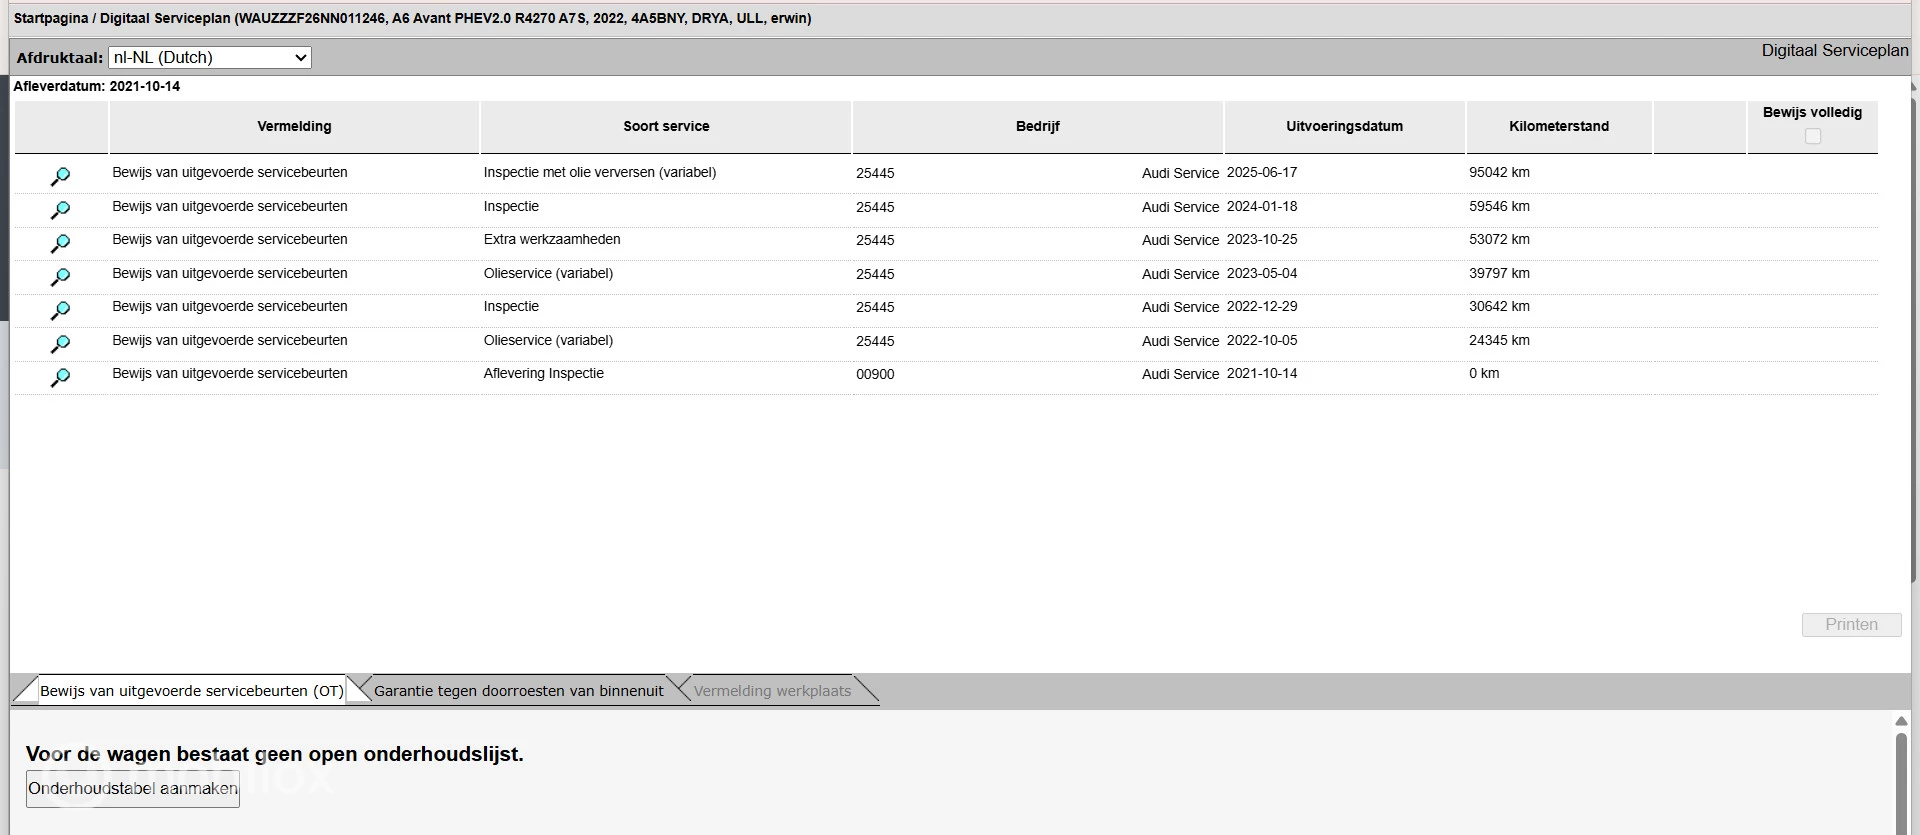Screen dimensions: 1920x835
Task: Click the Bedrijf column header
Action: tap(1037, 127)
